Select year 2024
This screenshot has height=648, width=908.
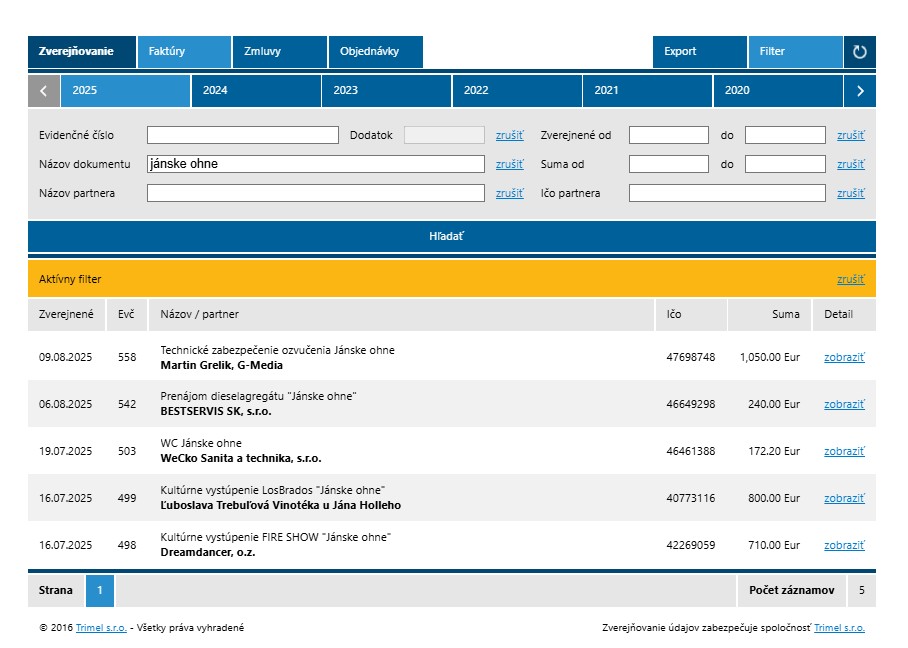click(x=256, y=91)
